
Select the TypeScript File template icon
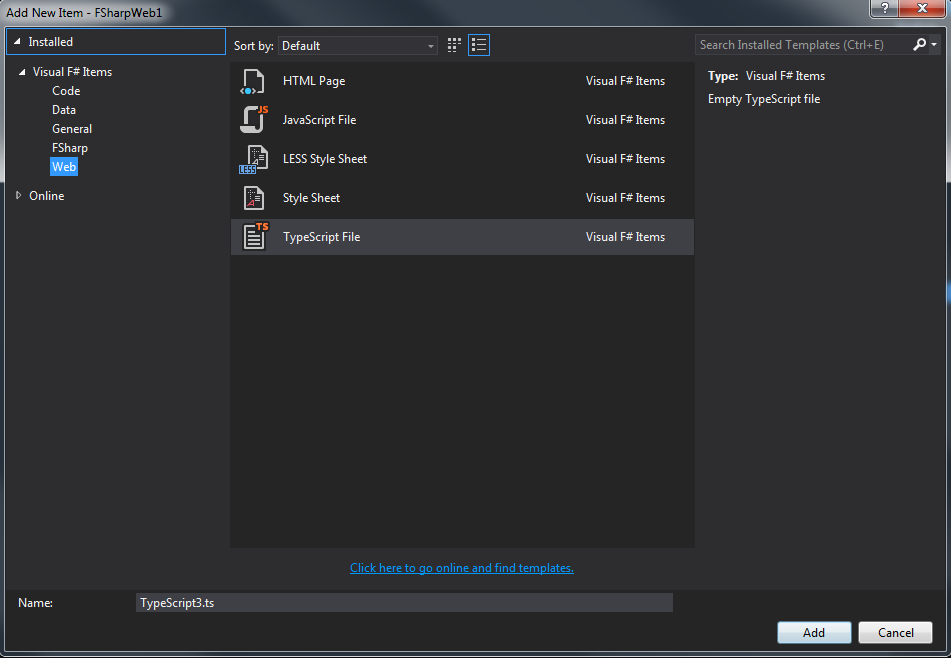253,236
